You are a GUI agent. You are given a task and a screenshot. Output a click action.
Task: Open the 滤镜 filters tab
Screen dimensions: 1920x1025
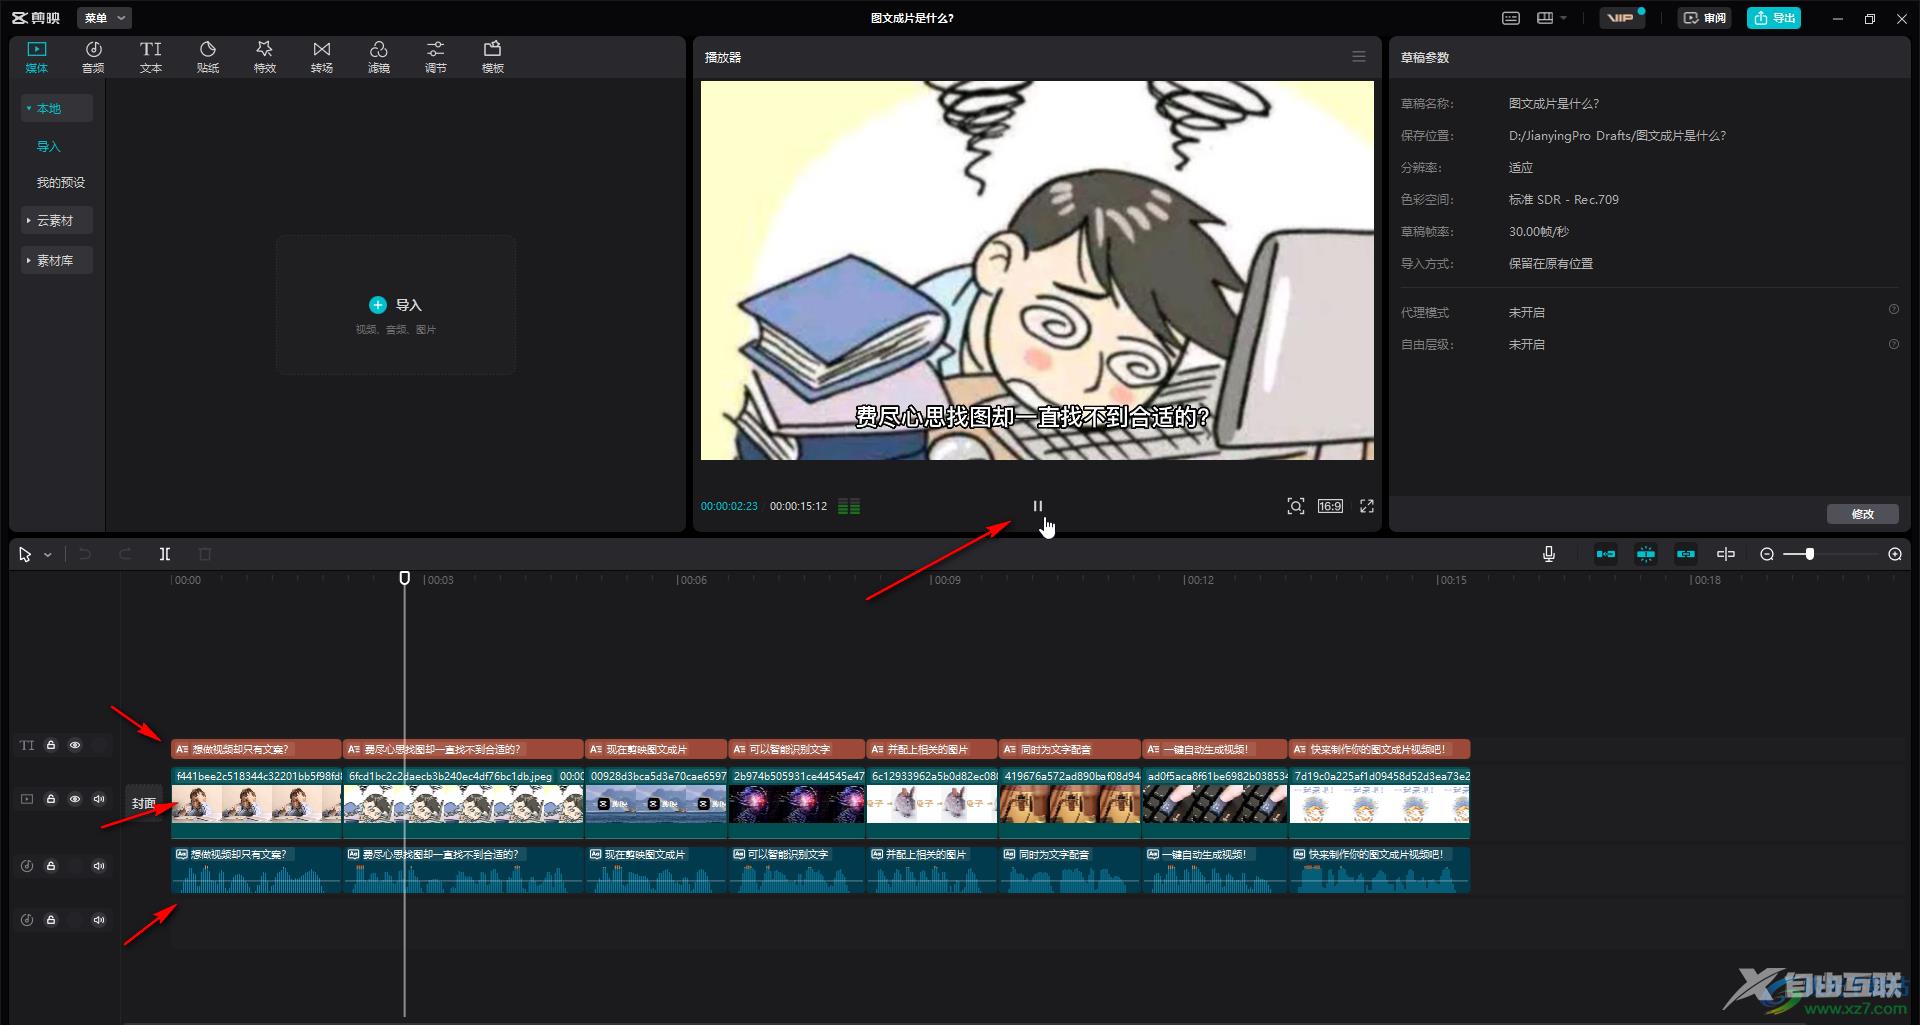click(379, 57)
